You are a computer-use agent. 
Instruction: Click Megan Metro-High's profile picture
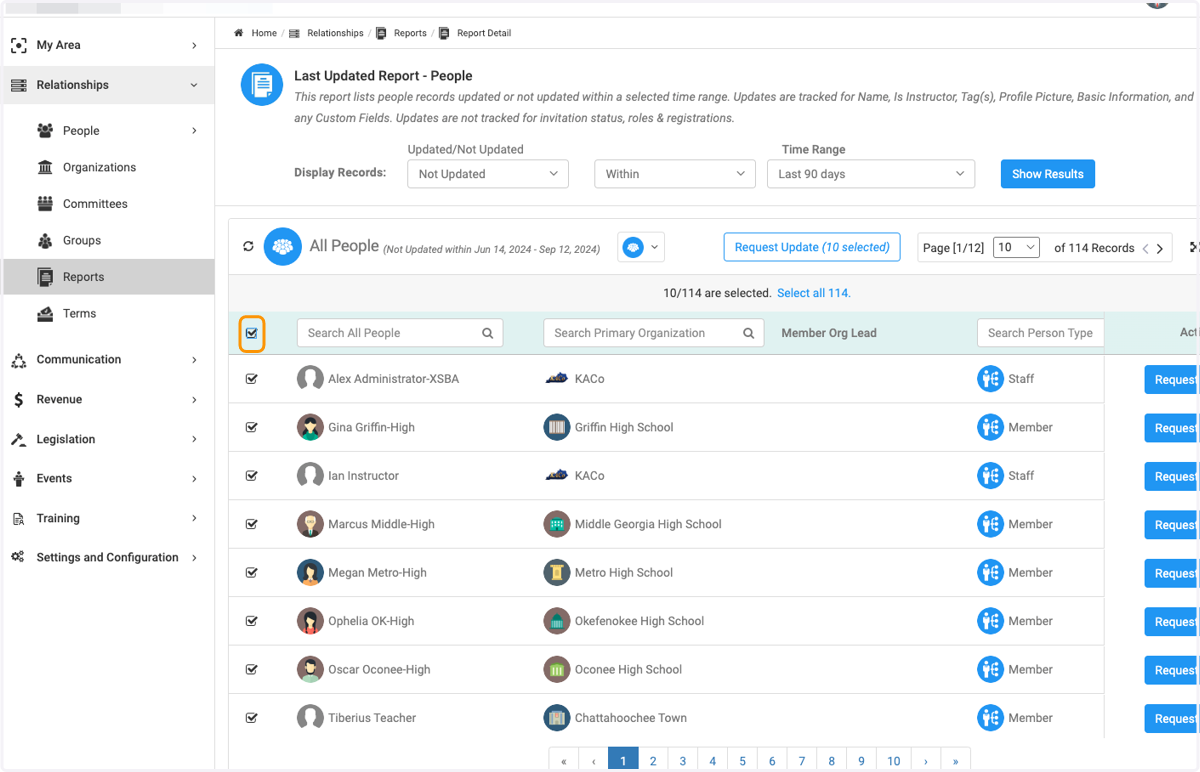pos(310,572)
